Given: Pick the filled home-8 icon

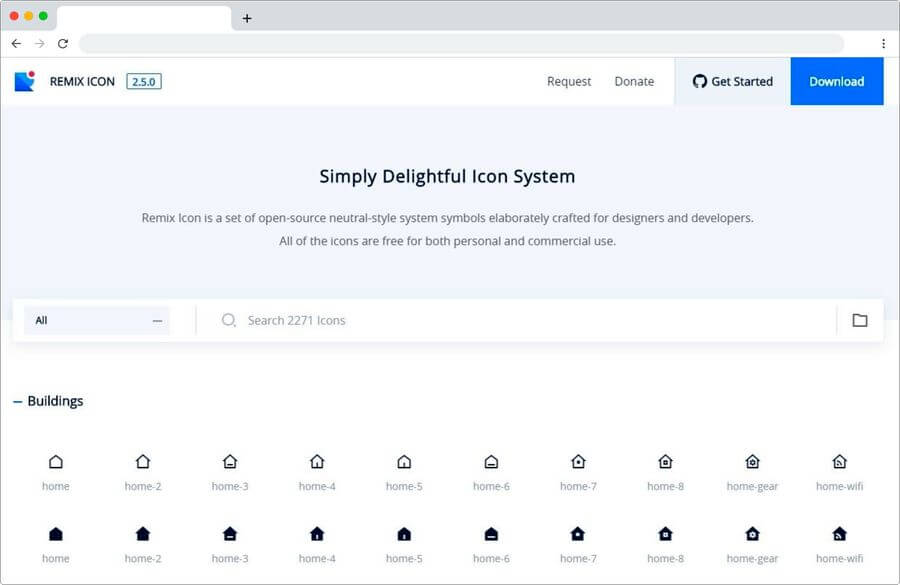Looking at the screenshot, I should click(665, 534).
